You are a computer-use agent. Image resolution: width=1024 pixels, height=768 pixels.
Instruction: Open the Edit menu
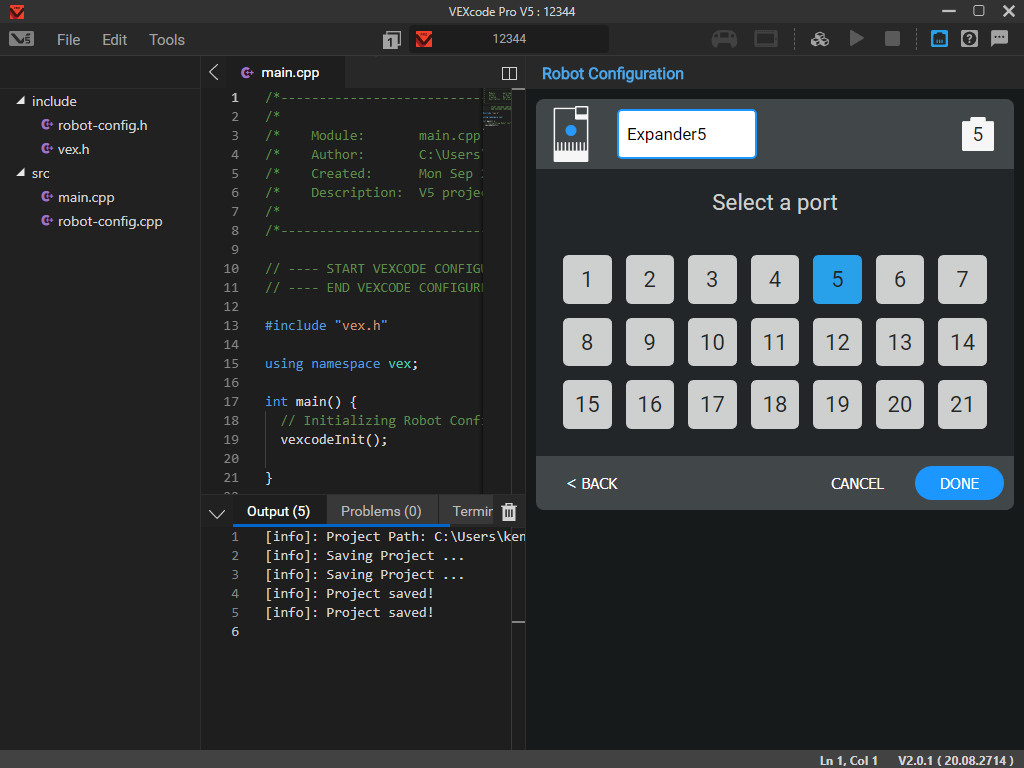[114, 40]
